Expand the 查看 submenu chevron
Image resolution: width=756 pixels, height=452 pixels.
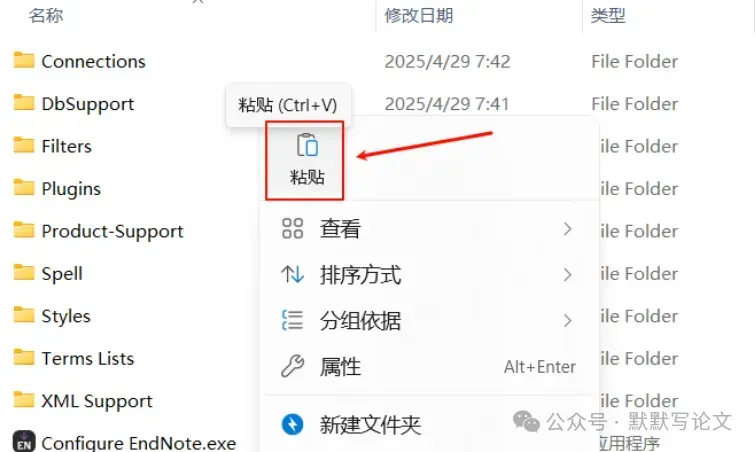pos(567,229)
